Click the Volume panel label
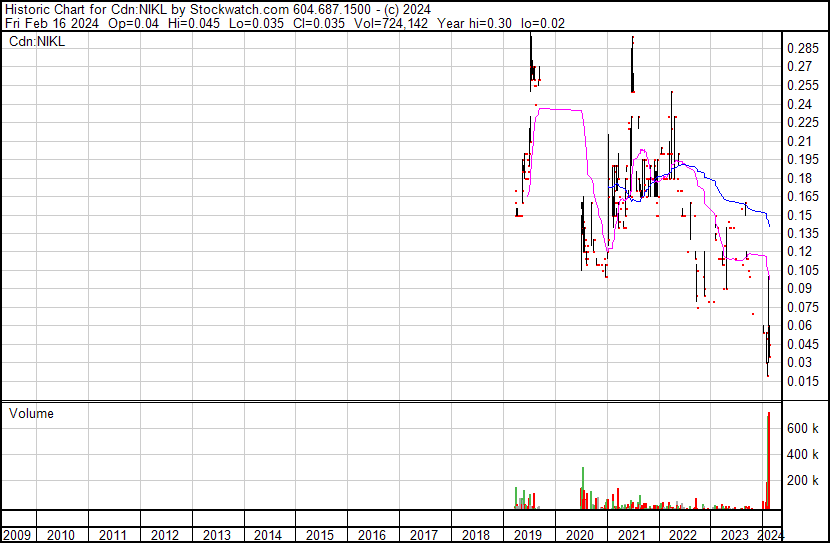The image size is (830, 543). point(31,413)
